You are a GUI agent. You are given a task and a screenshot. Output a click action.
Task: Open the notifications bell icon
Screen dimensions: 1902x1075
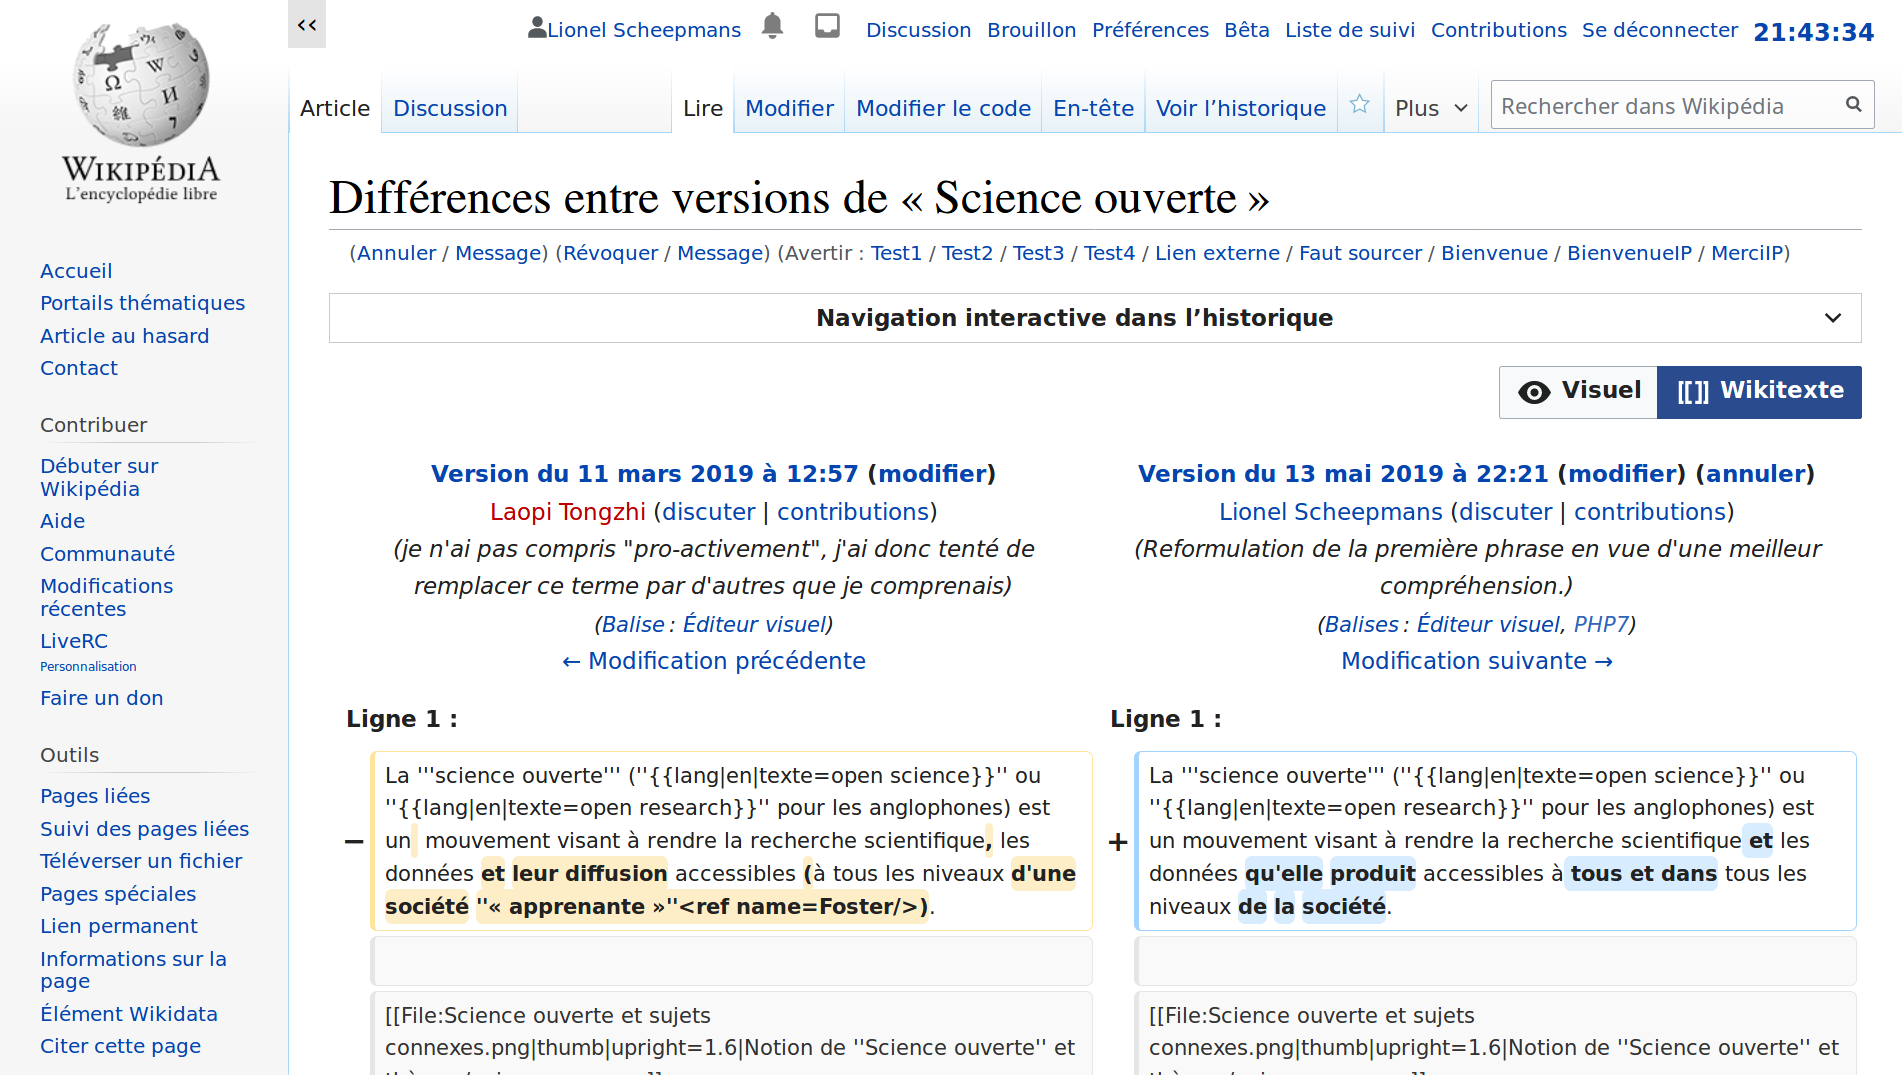tap(772, 26)
